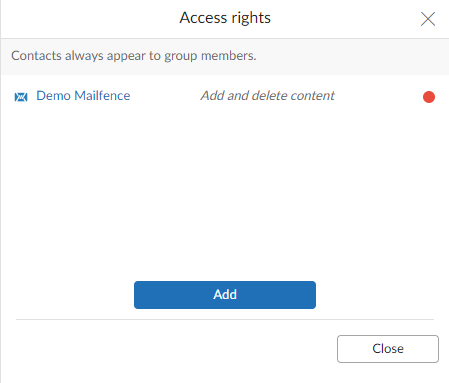449x383 pixels.
Task: Remove Demo Mailfence via red dot
Action: pos(429,97)
